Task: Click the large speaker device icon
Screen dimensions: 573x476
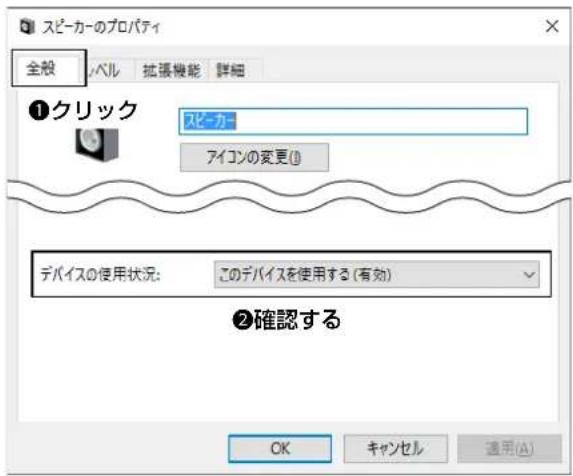Action: (97, 144)
